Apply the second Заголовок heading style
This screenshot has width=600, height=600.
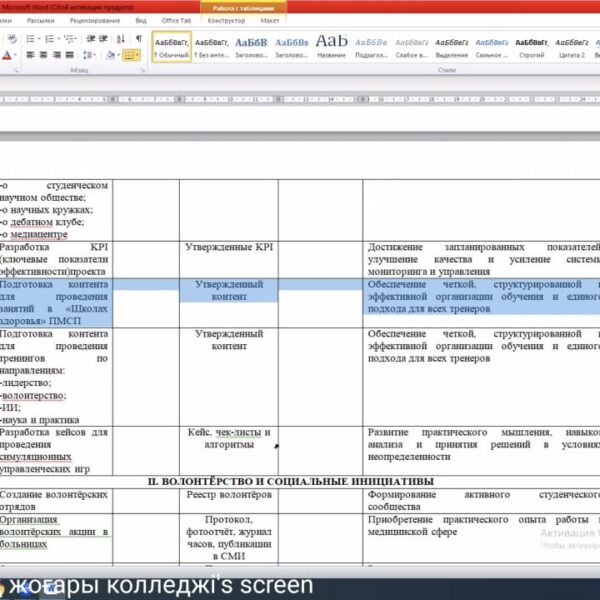tap(291, 47)
